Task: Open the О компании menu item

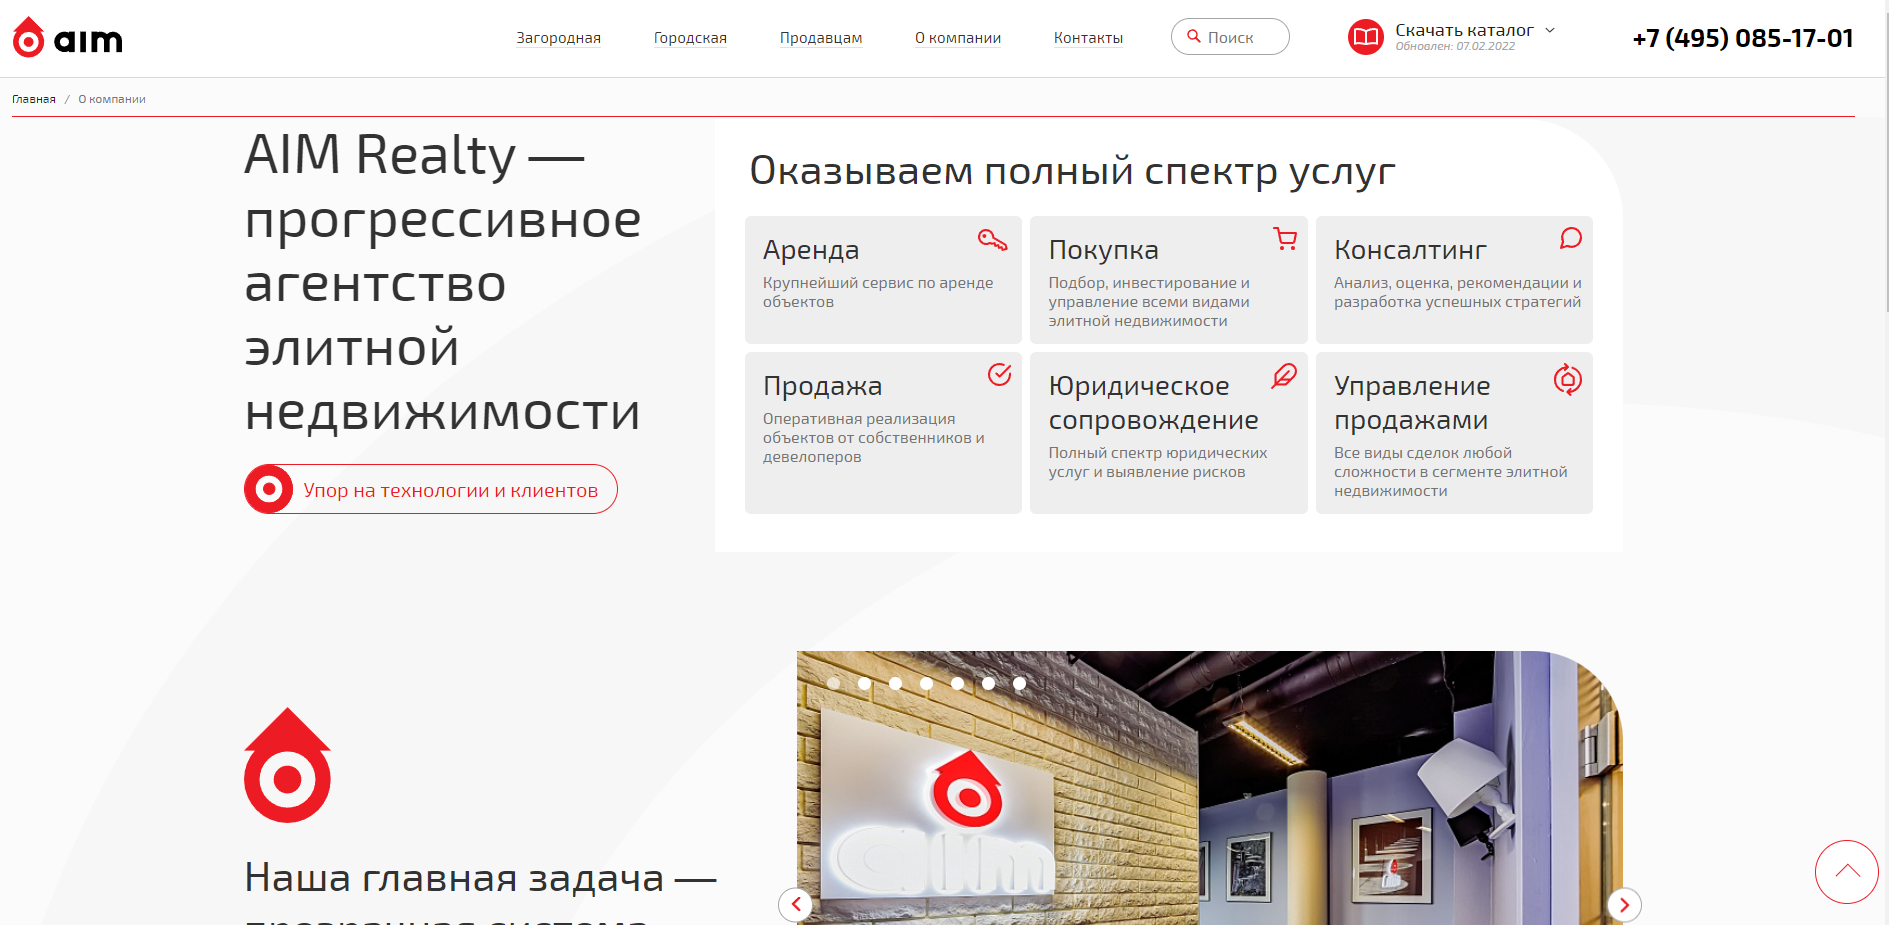Action: (958, 38)
